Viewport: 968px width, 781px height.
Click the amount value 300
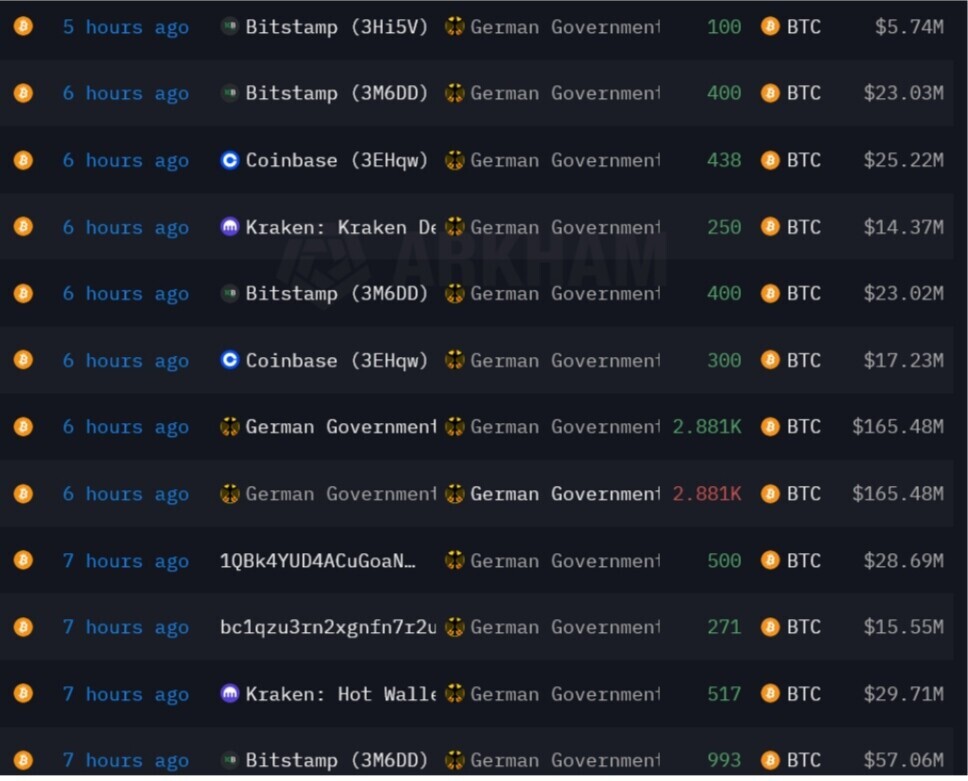click(724, 360)
